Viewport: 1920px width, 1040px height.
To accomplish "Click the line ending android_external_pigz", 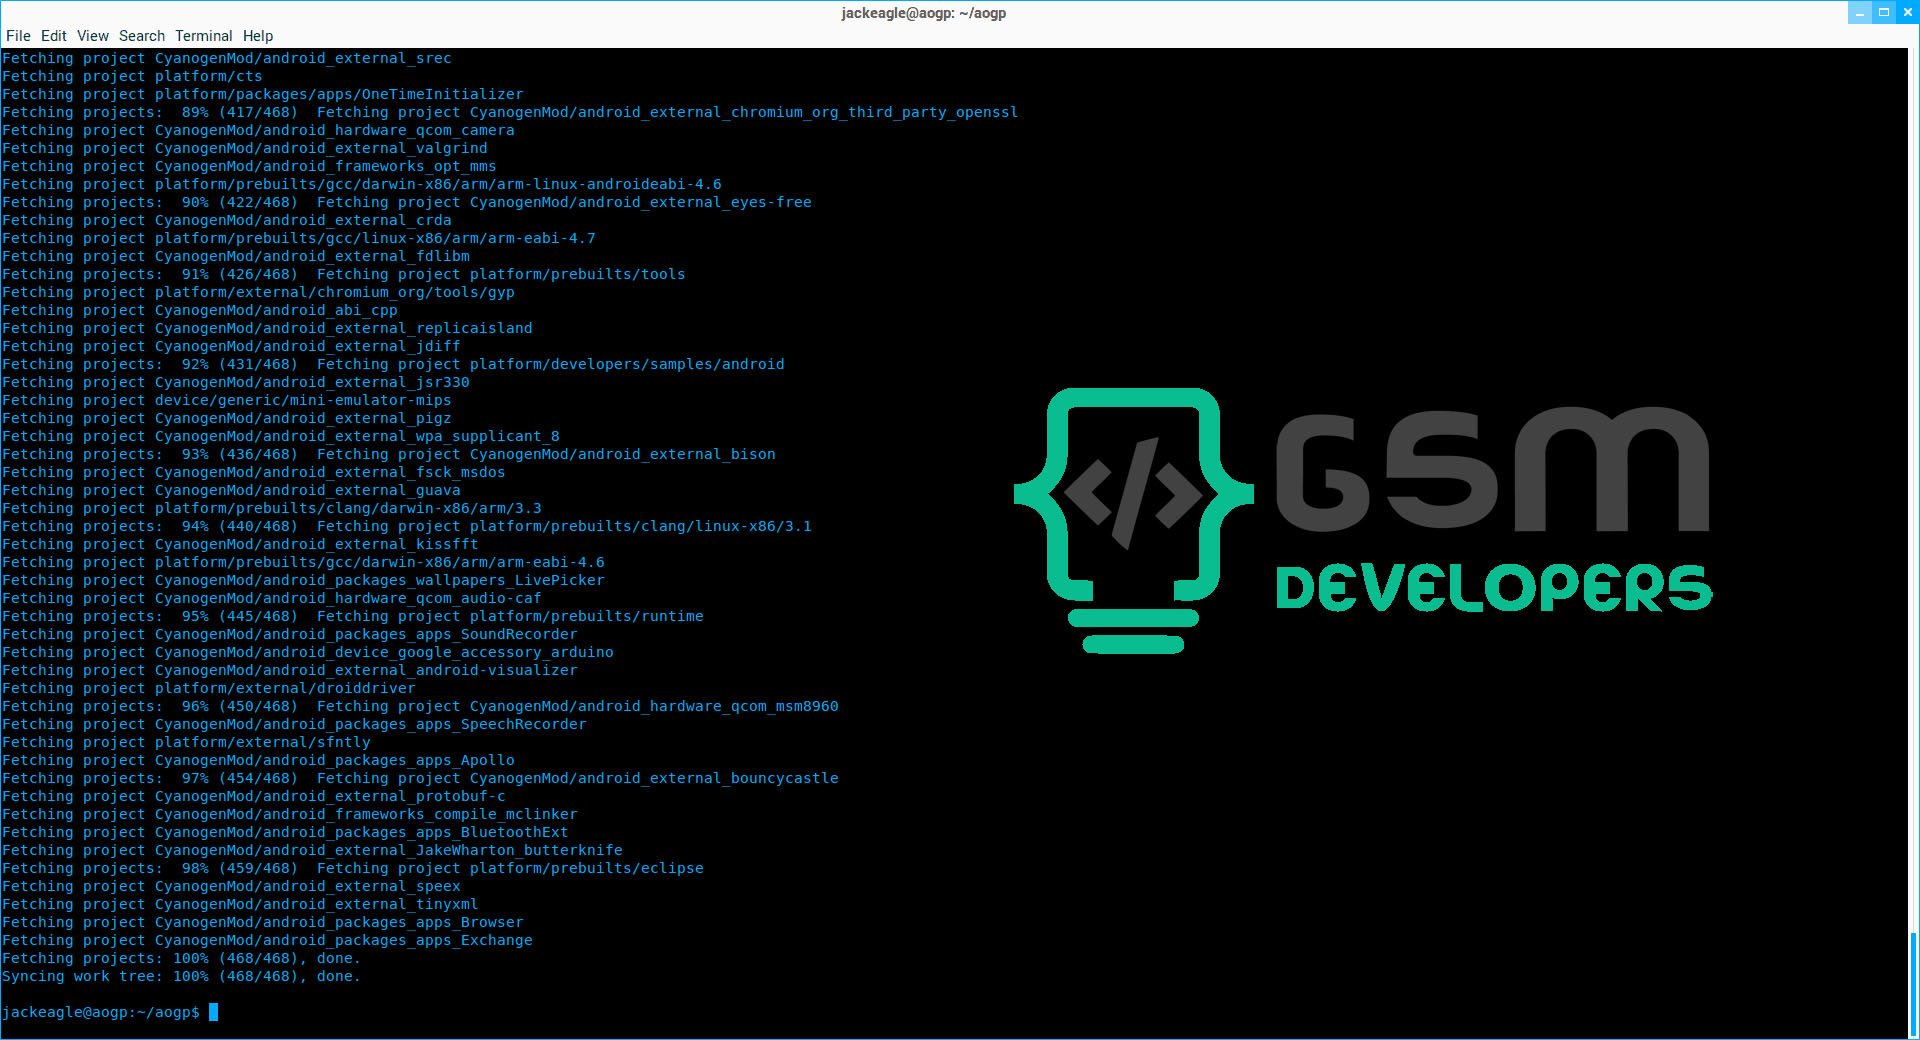I will click(x=227, y=418).
